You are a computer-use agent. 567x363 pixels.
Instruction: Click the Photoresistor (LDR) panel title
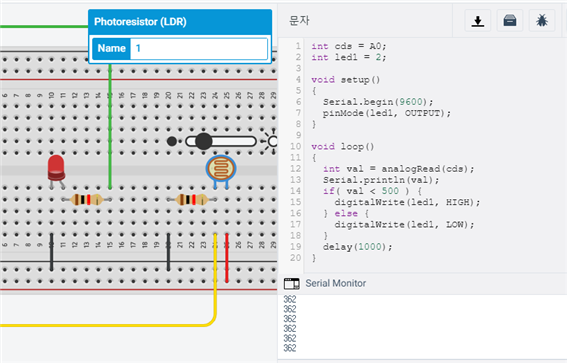pos(140,22)
